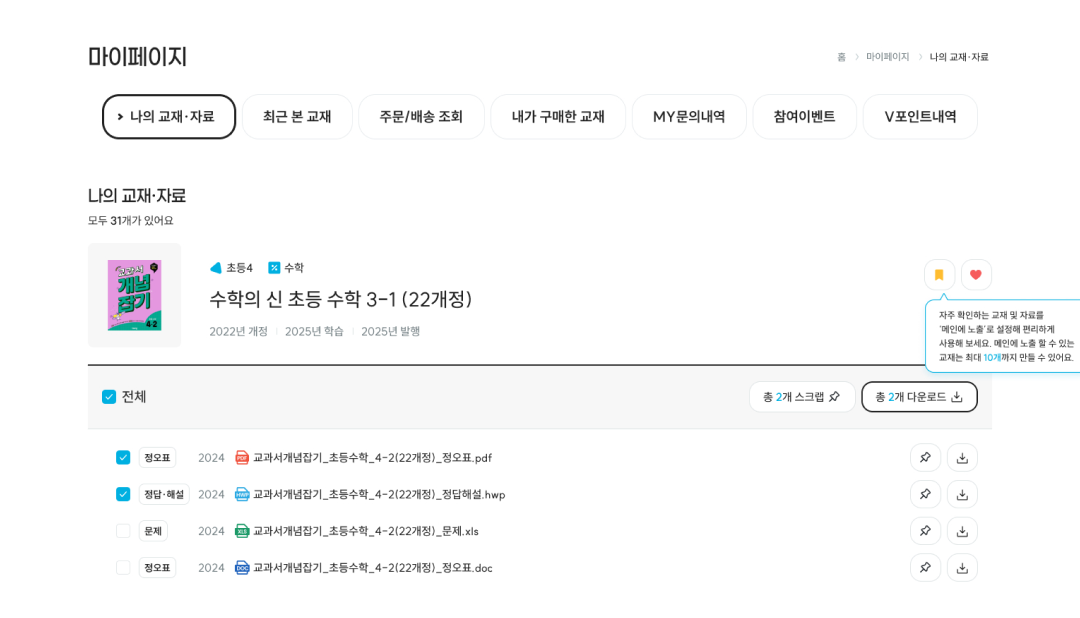
Task: Click the red heart favorite icon
Action: (975, 274)
